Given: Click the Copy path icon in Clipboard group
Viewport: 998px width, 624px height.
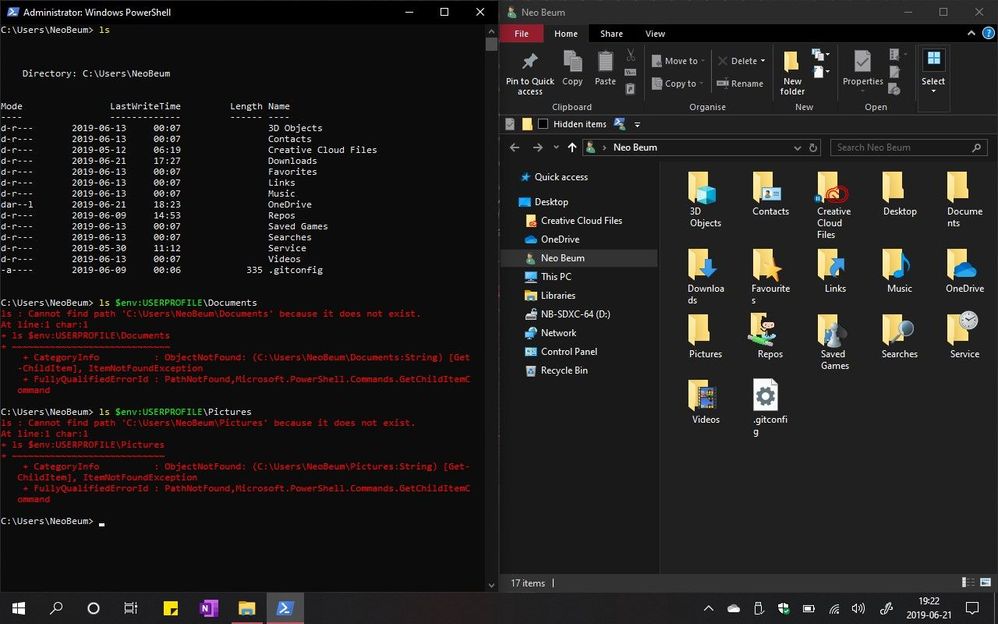Looking at the screenshot, I should point(631,72).
